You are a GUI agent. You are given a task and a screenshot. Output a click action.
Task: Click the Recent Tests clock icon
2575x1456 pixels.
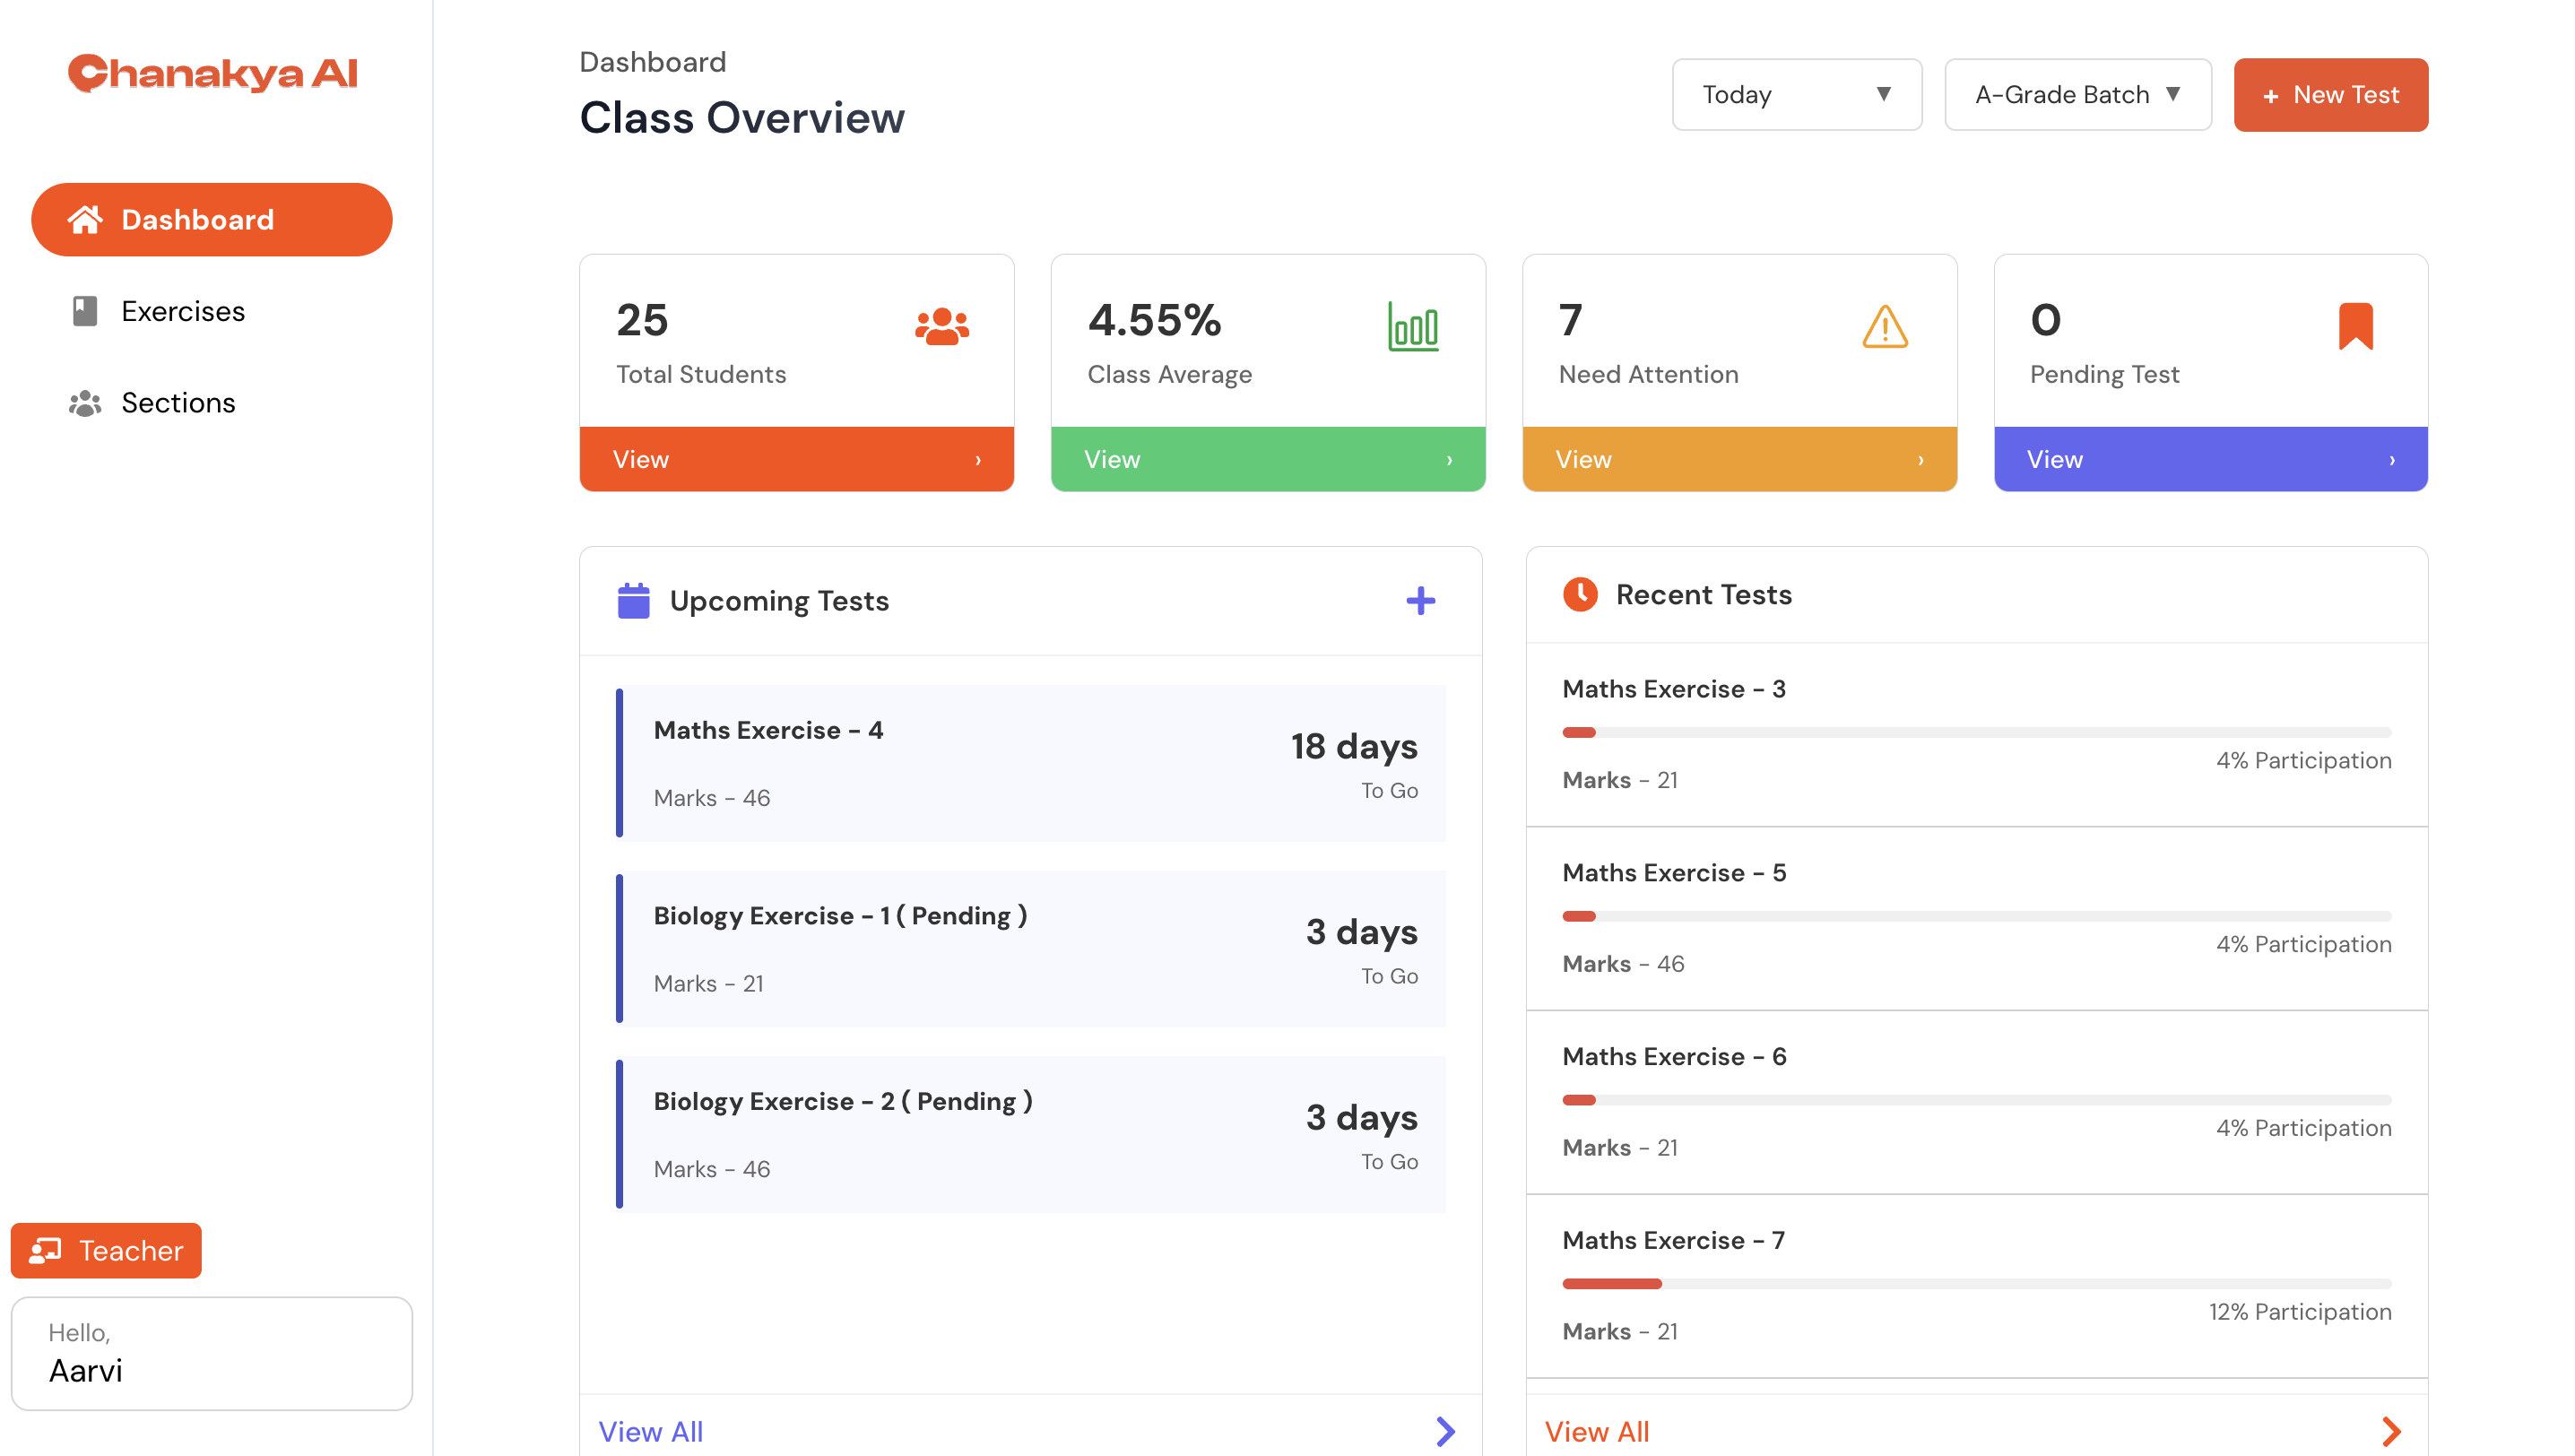pyautogui.click(x=1580, y=594)
